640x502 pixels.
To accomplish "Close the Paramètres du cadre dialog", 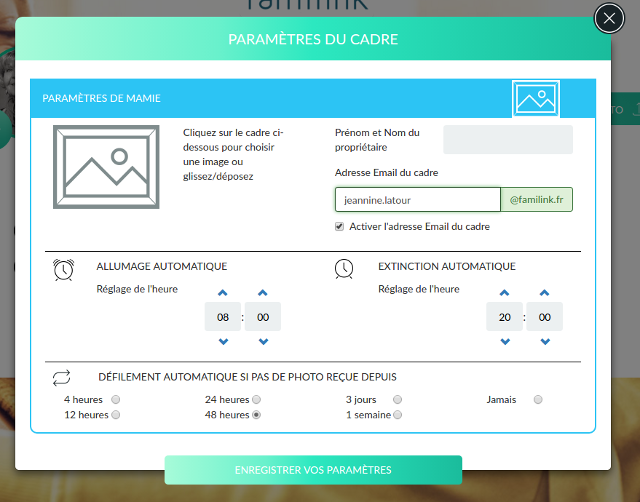I will click(609, 18).
